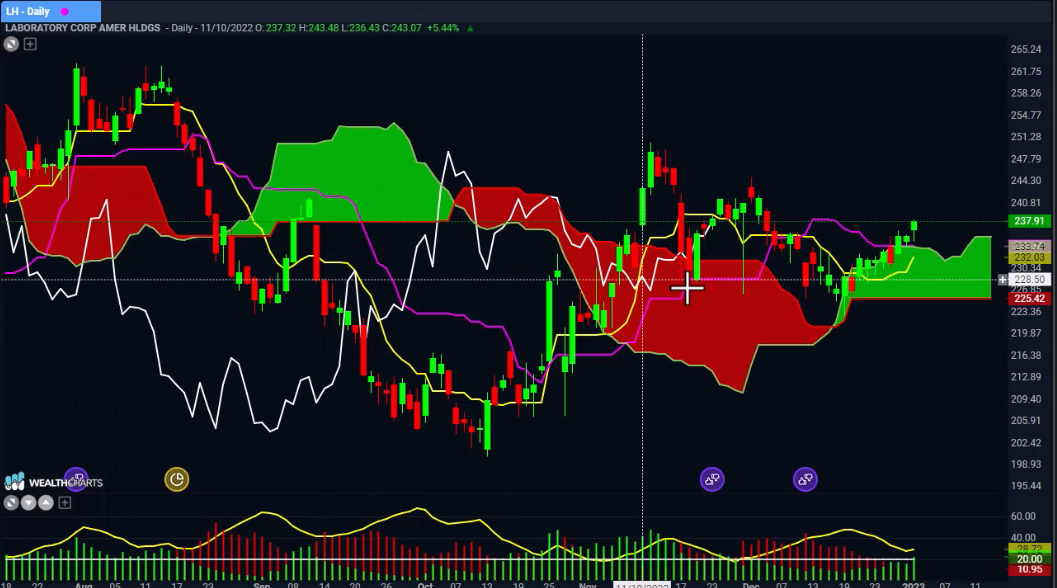Click the Aug label on the time axis
Image resolution: width=1057 pixels, height=588 pixels.
point(84,585)
